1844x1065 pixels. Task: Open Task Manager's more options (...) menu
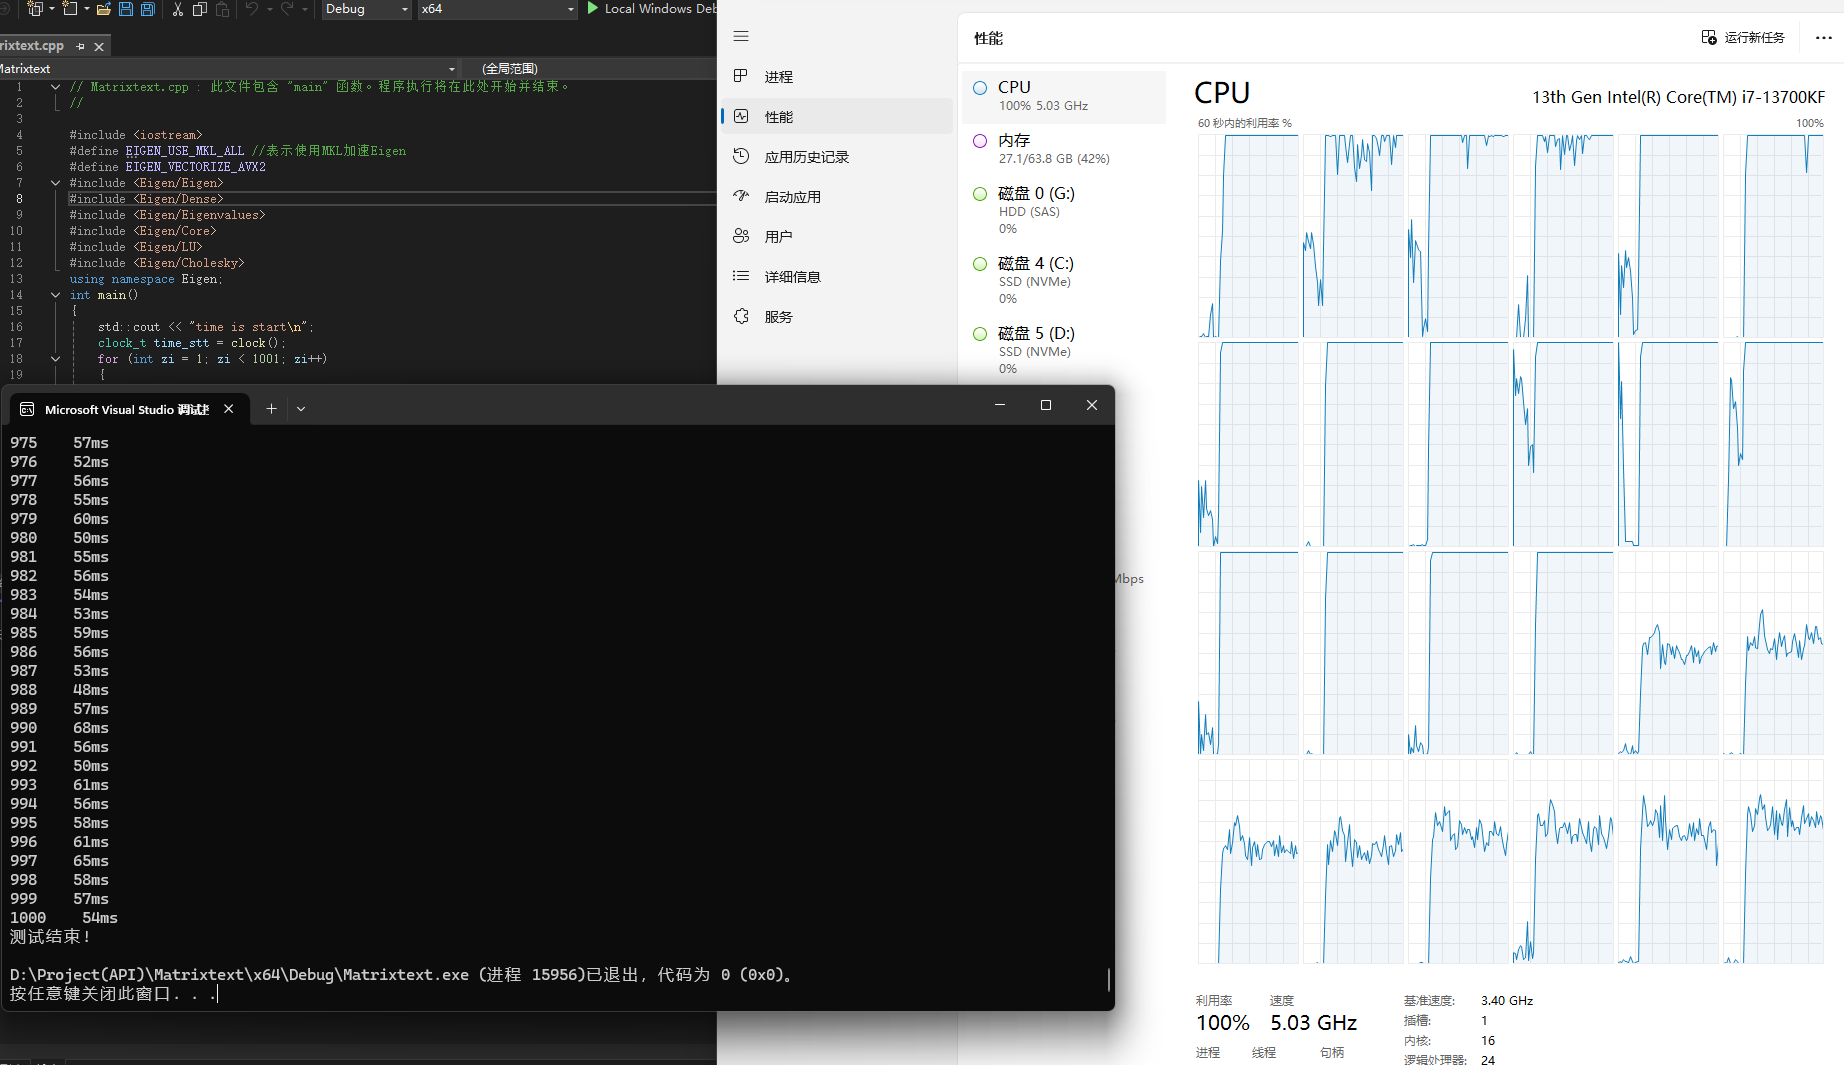click(x=1825, y=37)
